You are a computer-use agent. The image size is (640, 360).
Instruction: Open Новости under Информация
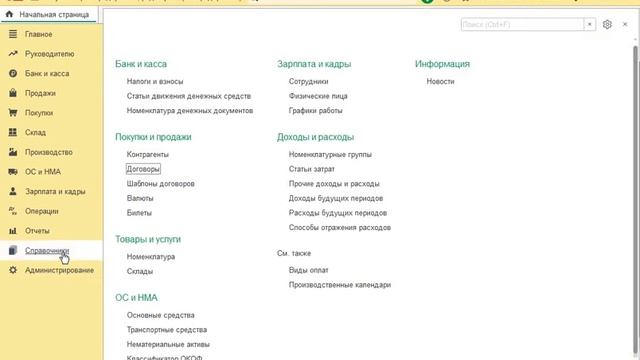click(x=440, y=81)
